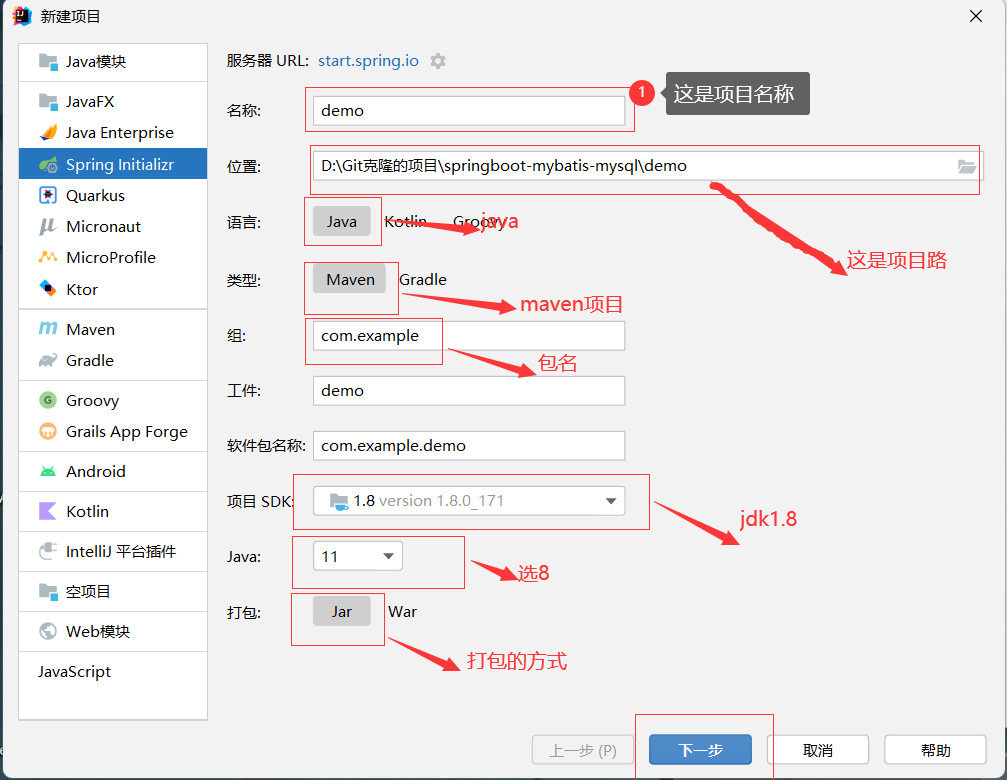Click the Quarkus logo icon
Viewport: 1007px width, 780px height.
tap(48, 195)
